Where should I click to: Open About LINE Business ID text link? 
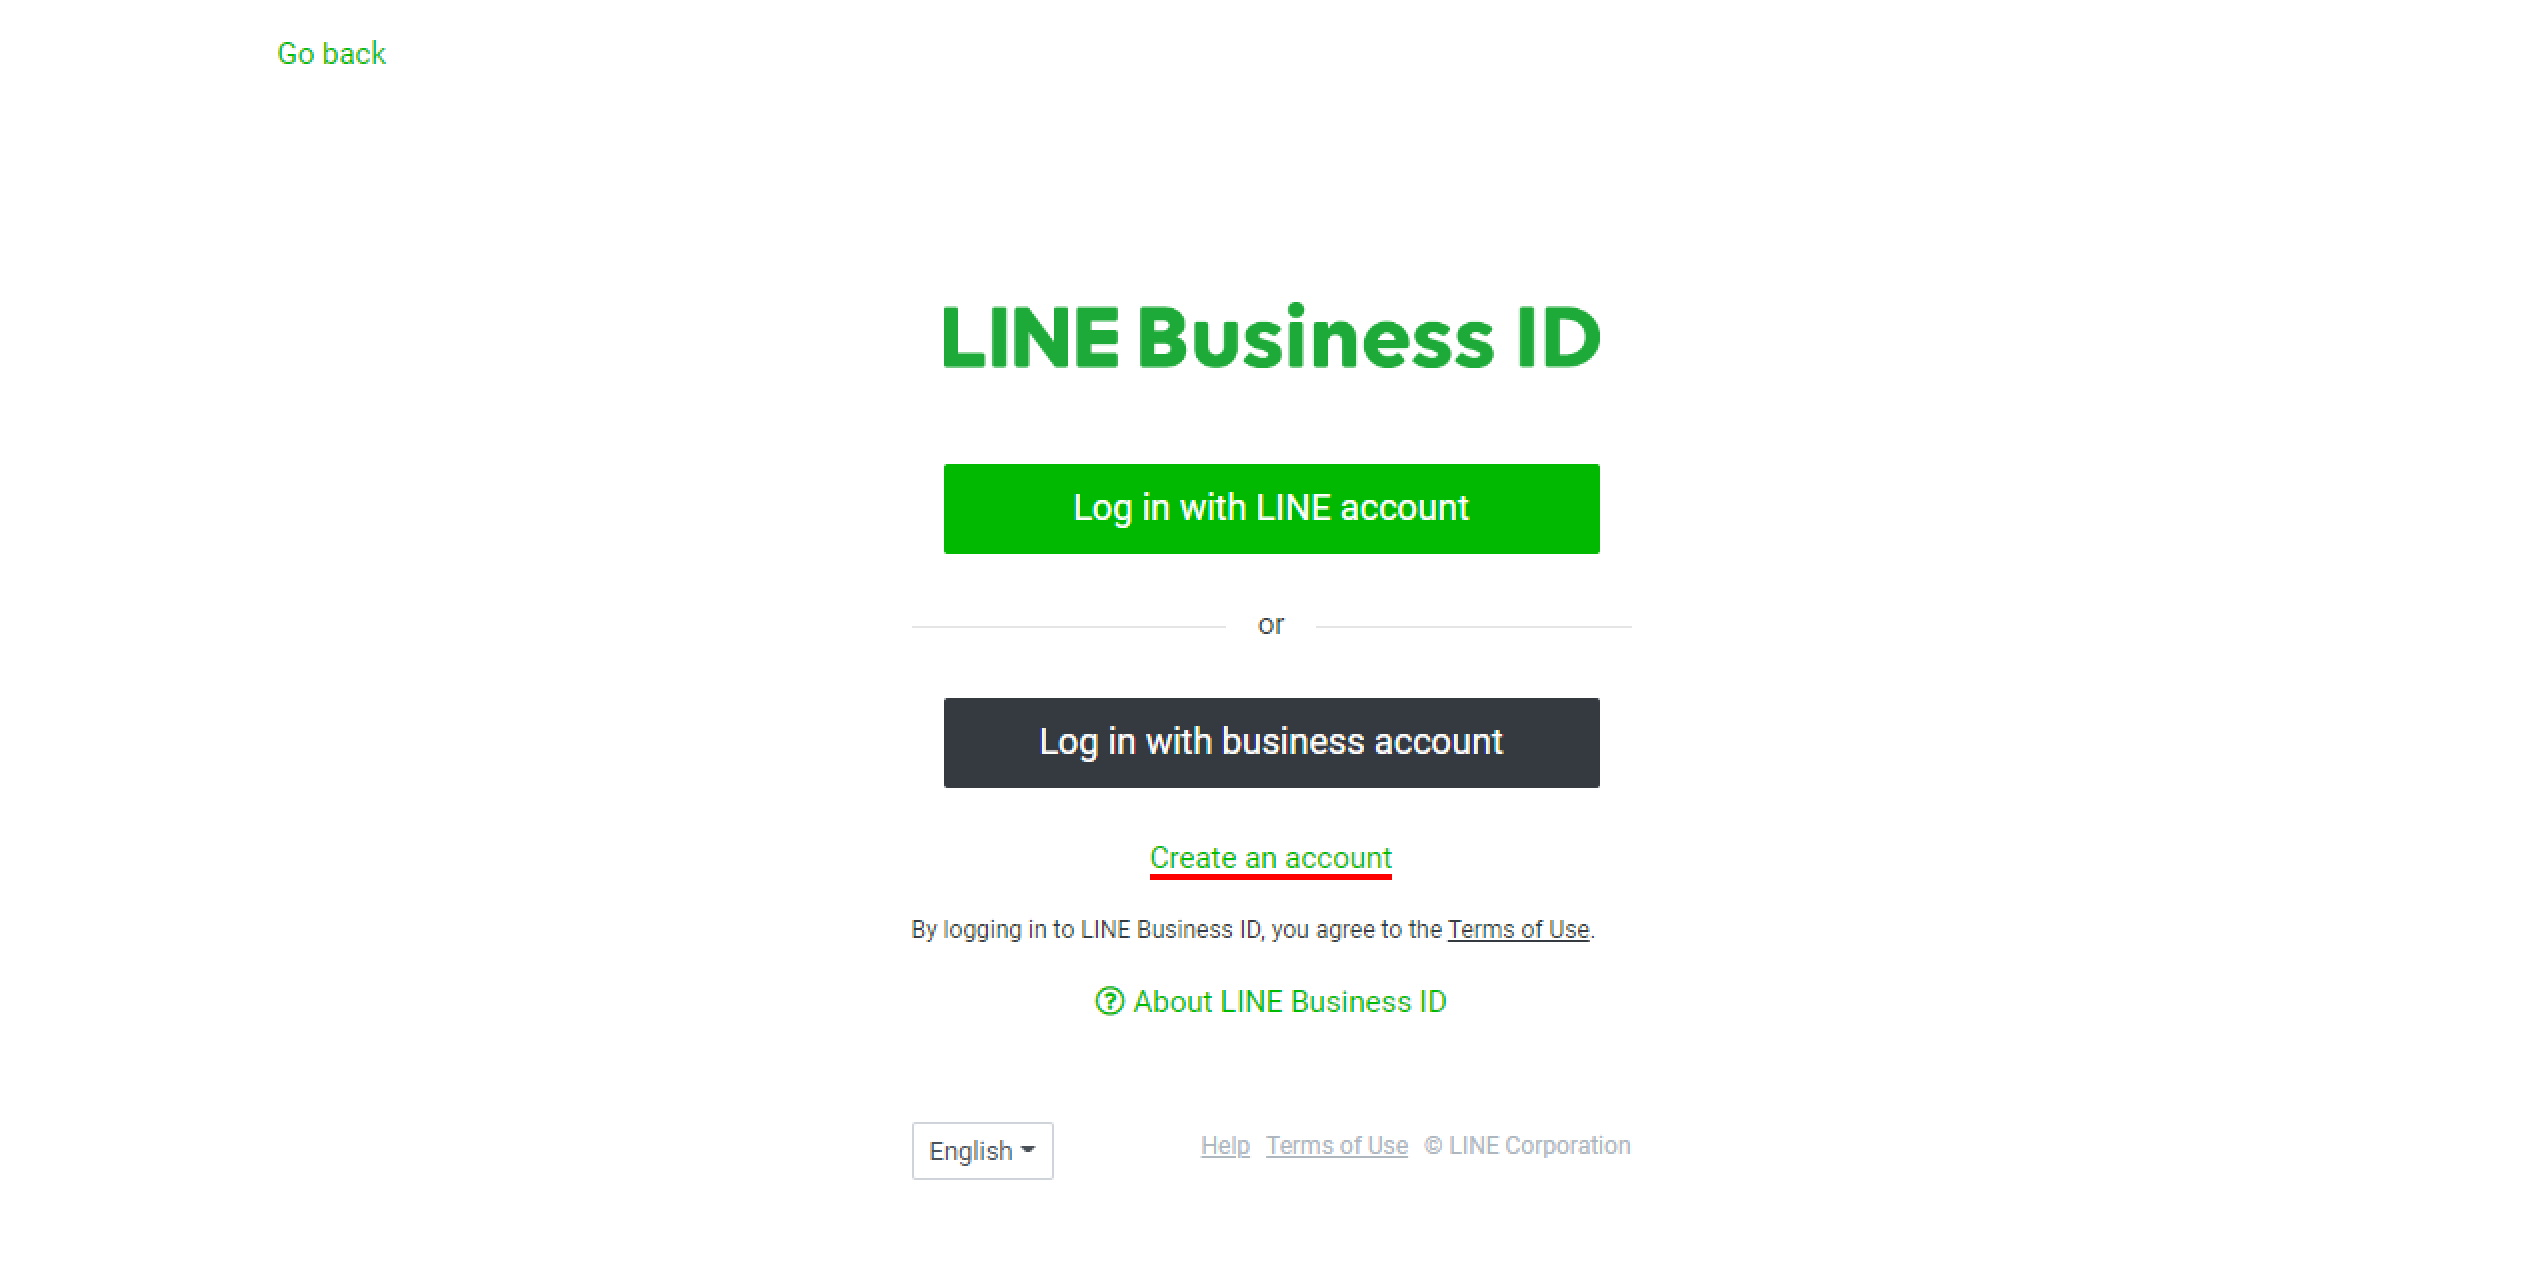[x=1289, y=1001]
